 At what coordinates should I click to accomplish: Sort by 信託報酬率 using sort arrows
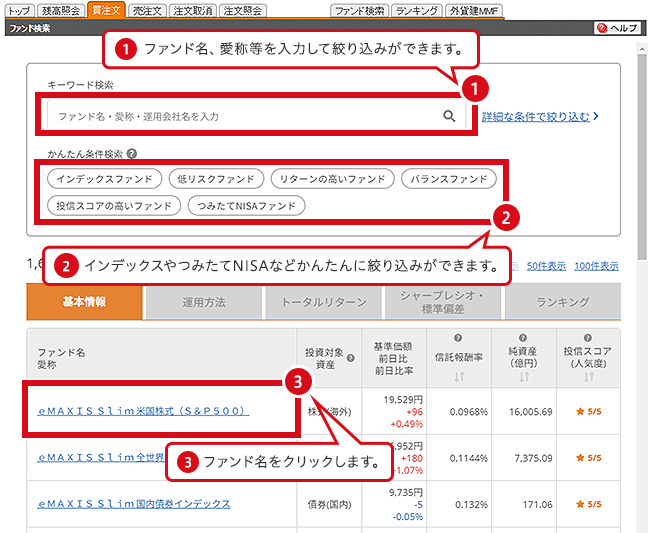point(459,376)
